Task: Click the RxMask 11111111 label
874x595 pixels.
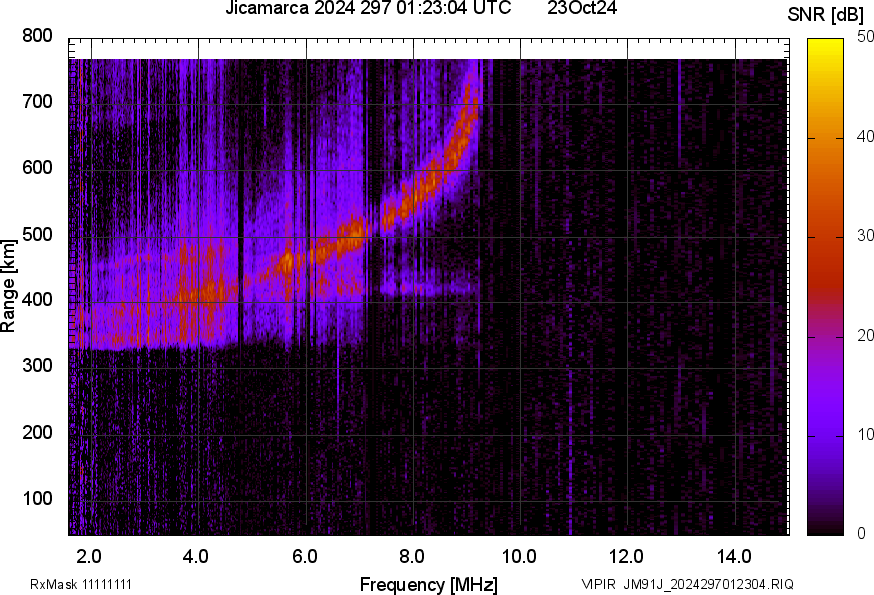Action: (81, 584)
